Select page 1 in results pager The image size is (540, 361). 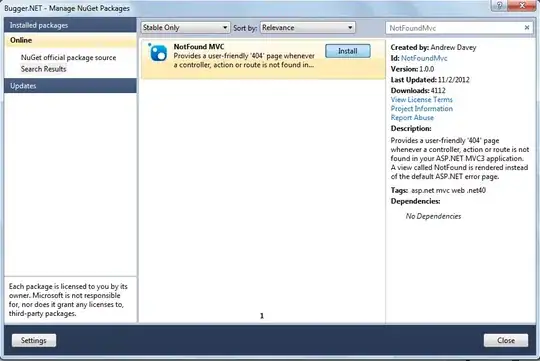(262, 316)
